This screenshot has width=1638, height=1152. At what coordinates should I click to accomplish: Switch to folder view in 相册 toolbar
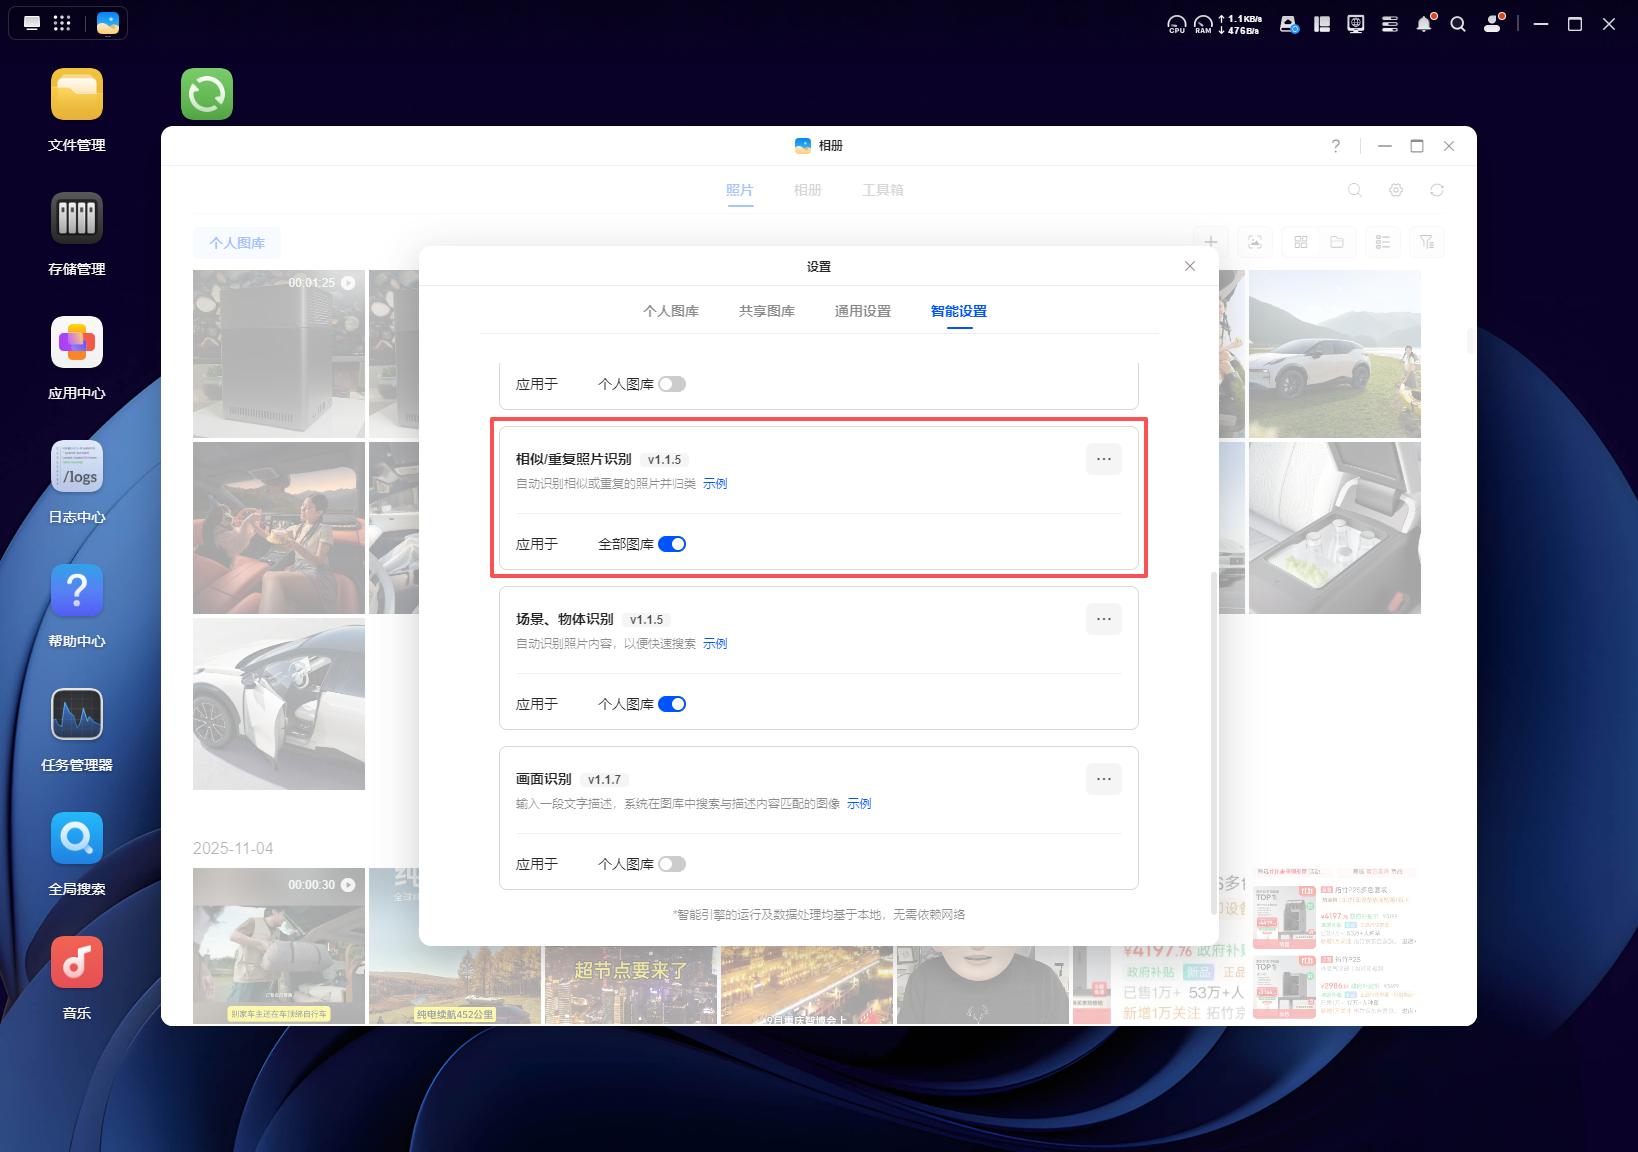(1337, 242)
